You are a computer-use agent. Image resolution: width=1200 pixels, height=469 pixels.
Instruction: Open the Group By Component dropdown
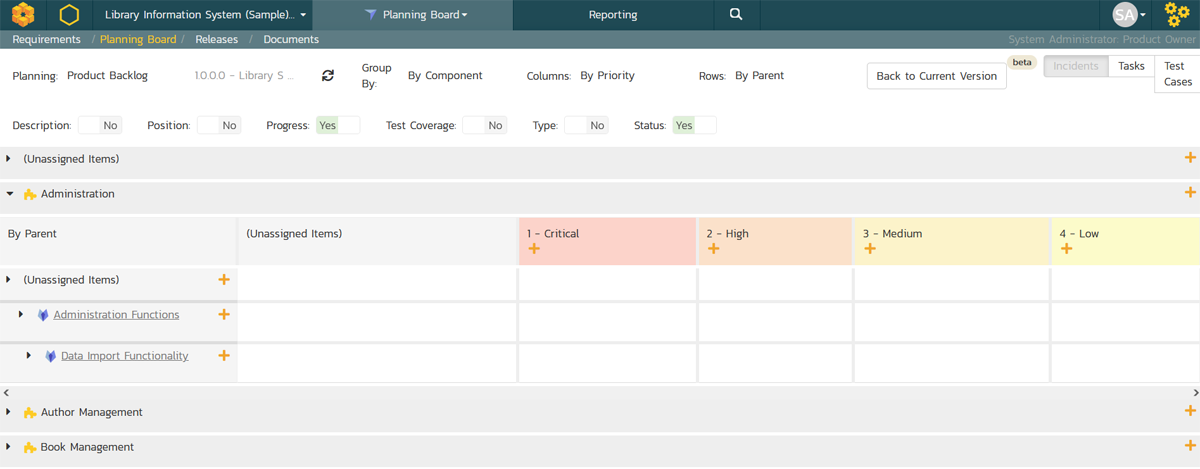pos(445,76)
